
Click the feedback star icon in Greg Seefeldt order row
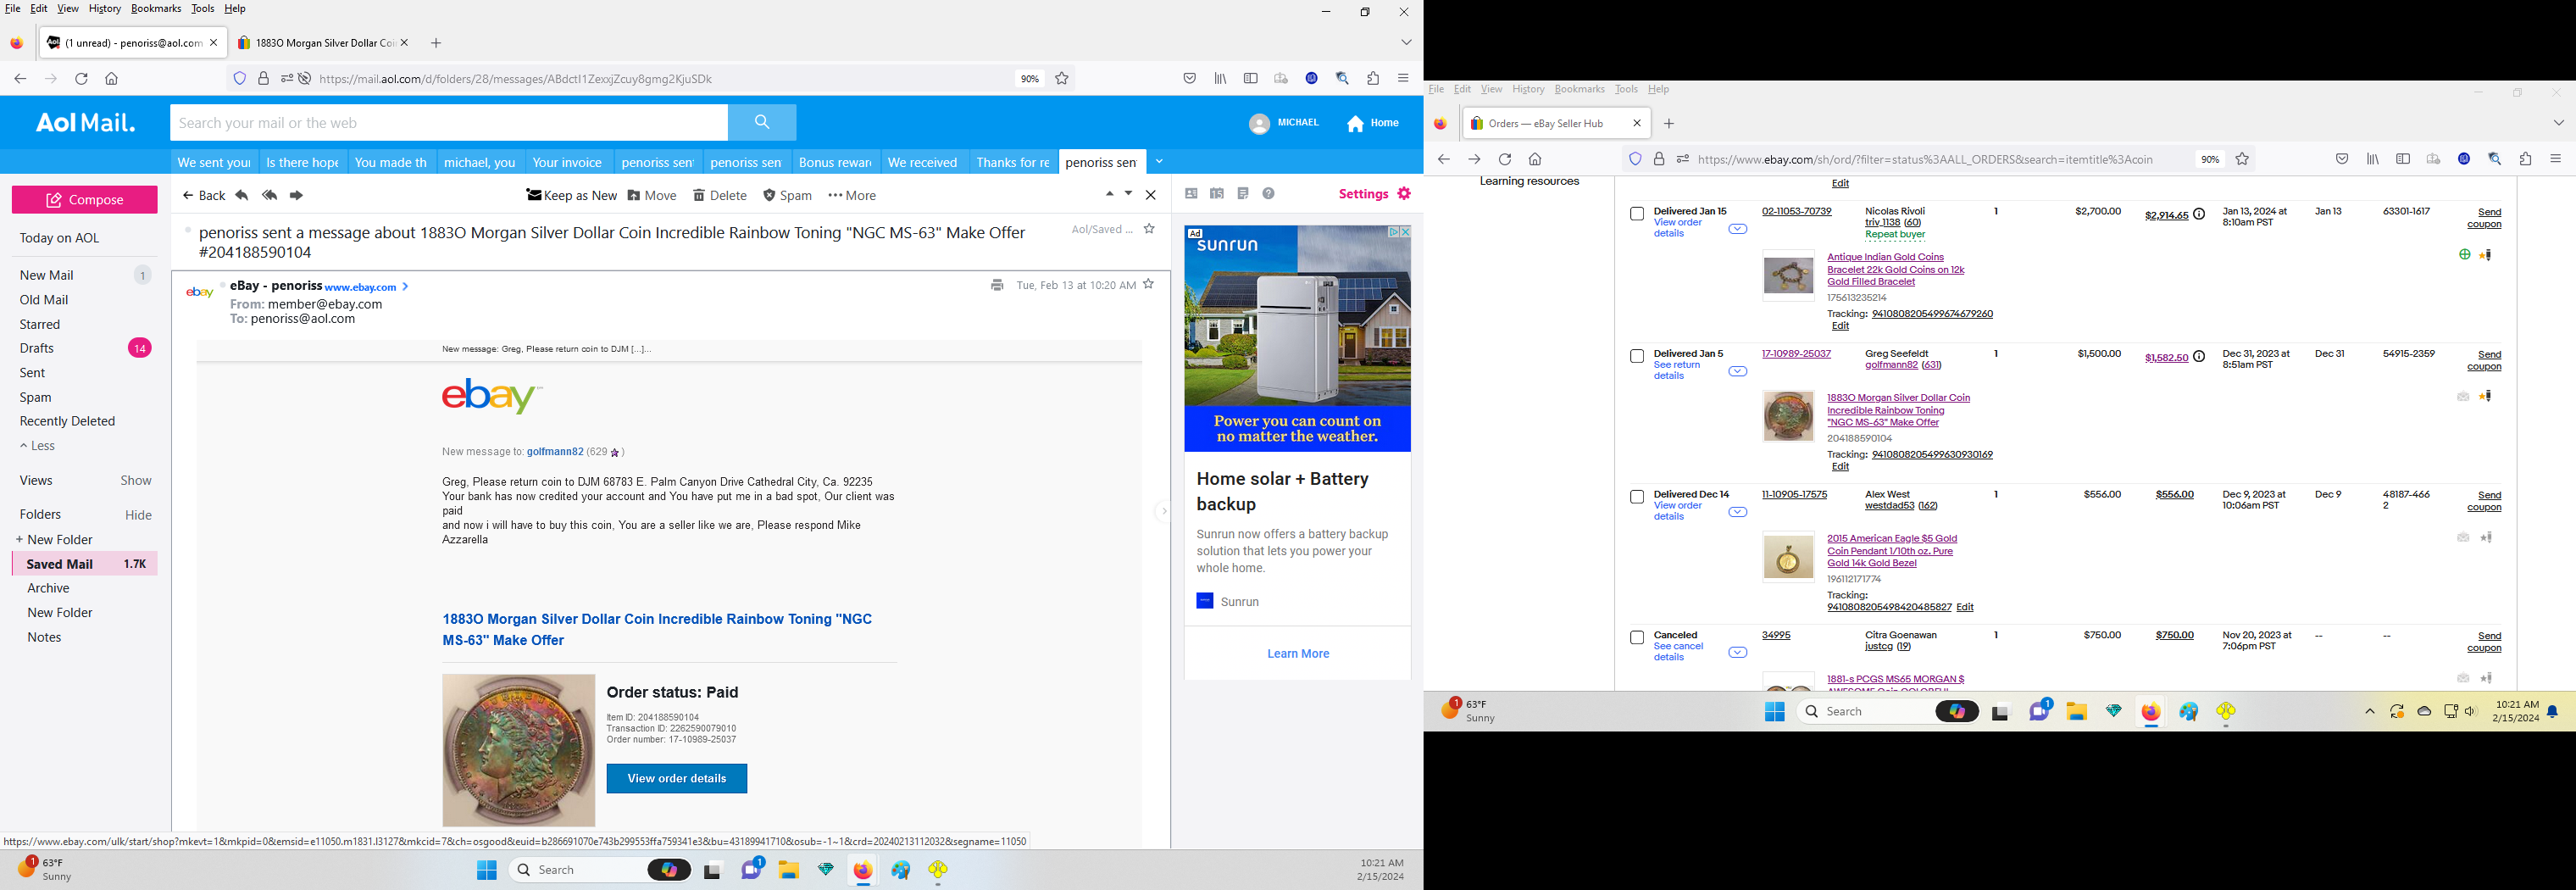click(x=2487, y=397)
